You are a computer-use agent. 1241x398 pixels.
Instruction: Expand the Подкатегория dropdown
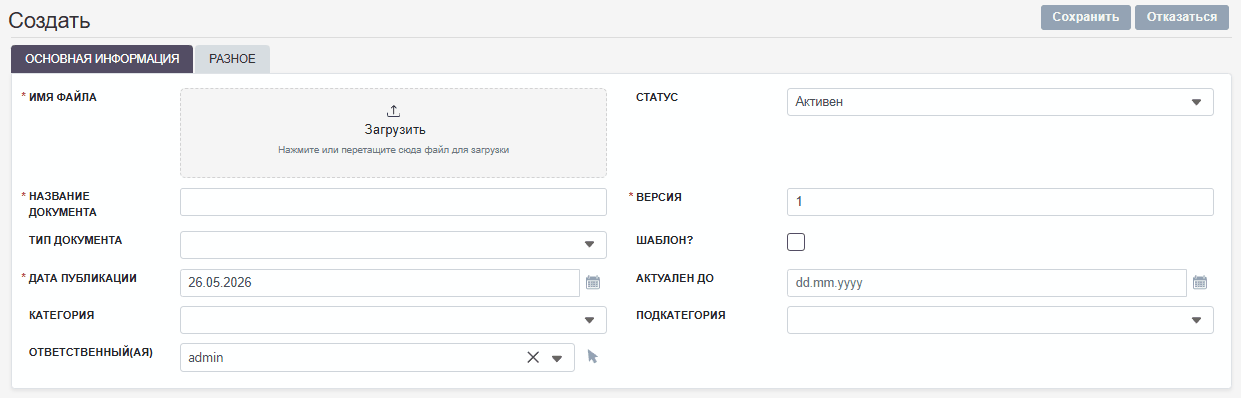(1000, 320)
